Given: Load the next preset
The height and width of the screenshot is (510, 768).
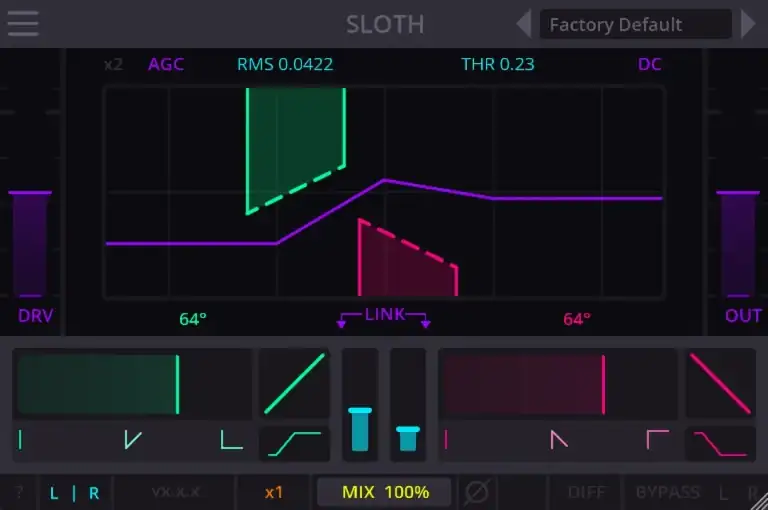Looking at the screenshot, I should pos(748,24).
